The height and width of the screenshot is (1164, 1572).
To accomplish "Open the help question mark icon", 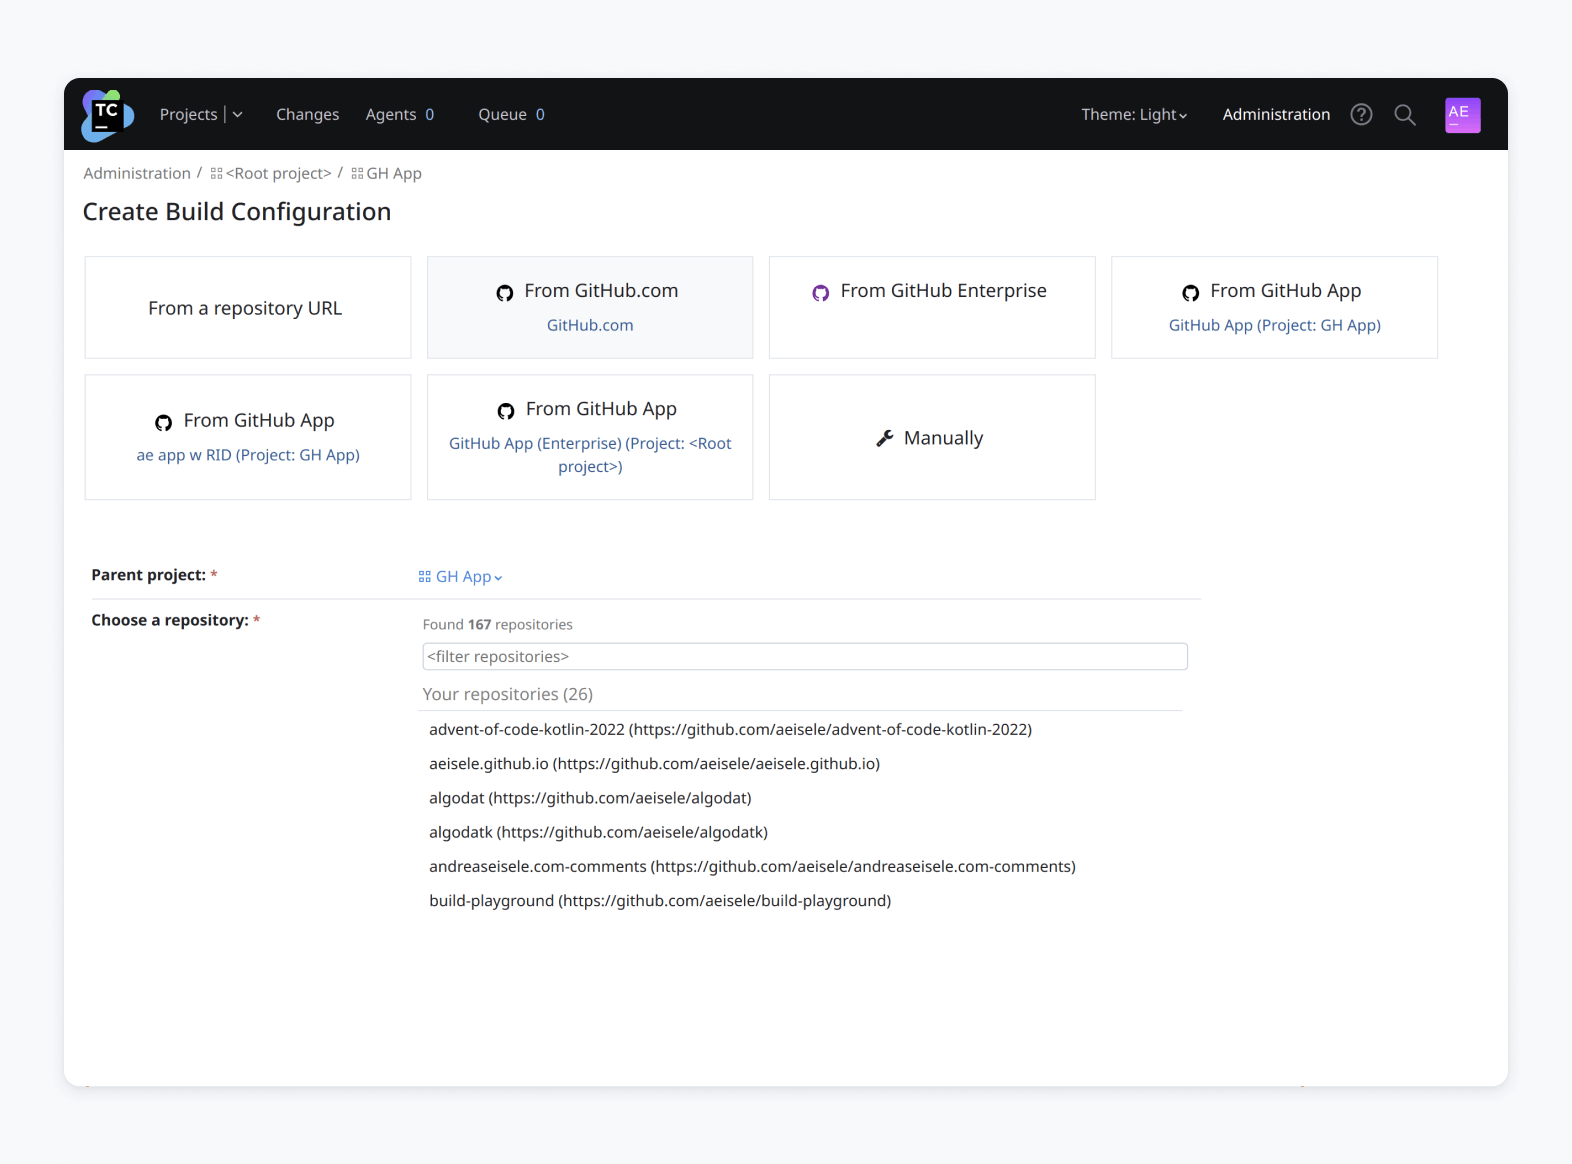I will pos(1361,115).
